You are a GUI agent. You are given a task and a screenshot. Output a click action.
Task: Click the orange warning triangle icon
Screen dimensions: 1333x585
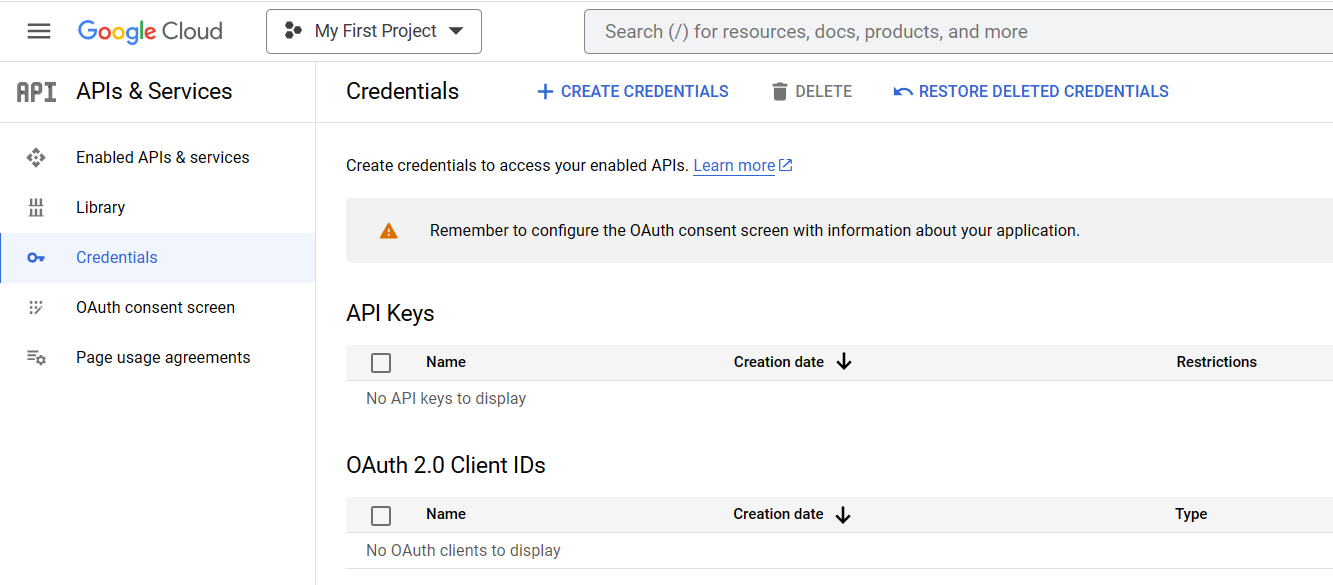click(389, 231)
